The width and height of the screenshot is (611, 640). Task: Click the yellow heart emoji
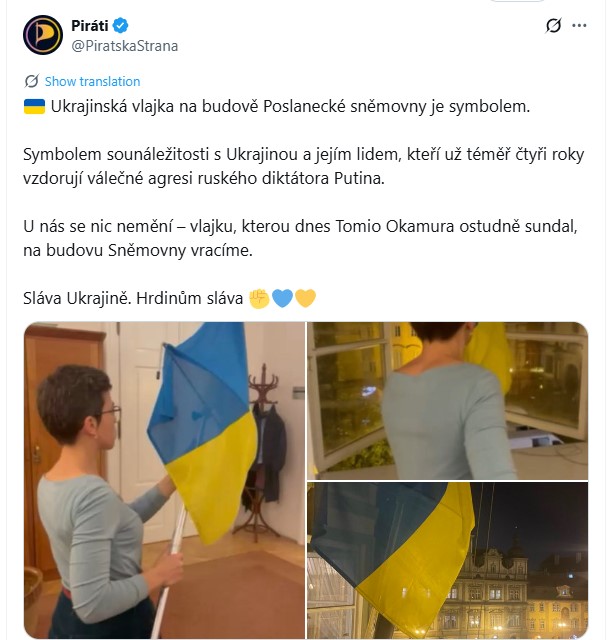pos(305,298)
